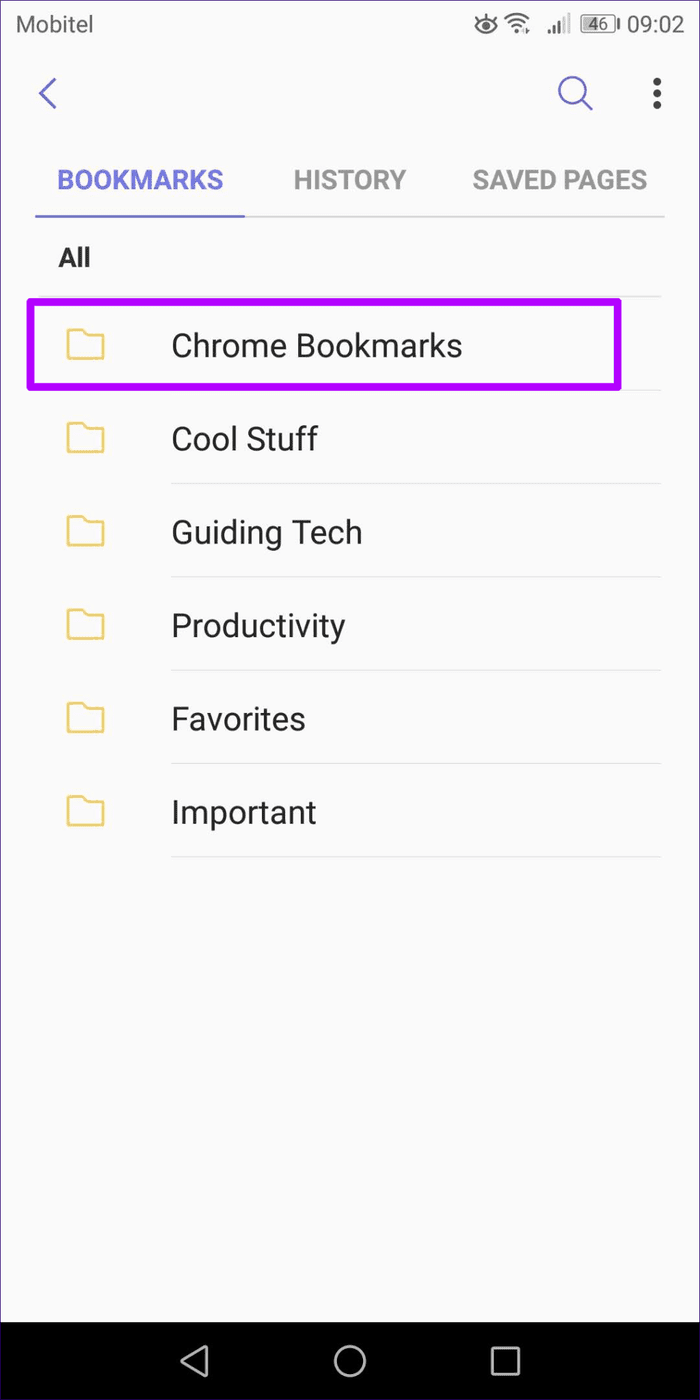Click the Chrome Bookmarks folder icon
Screen dimensions: 700x1400
point(86,345)
